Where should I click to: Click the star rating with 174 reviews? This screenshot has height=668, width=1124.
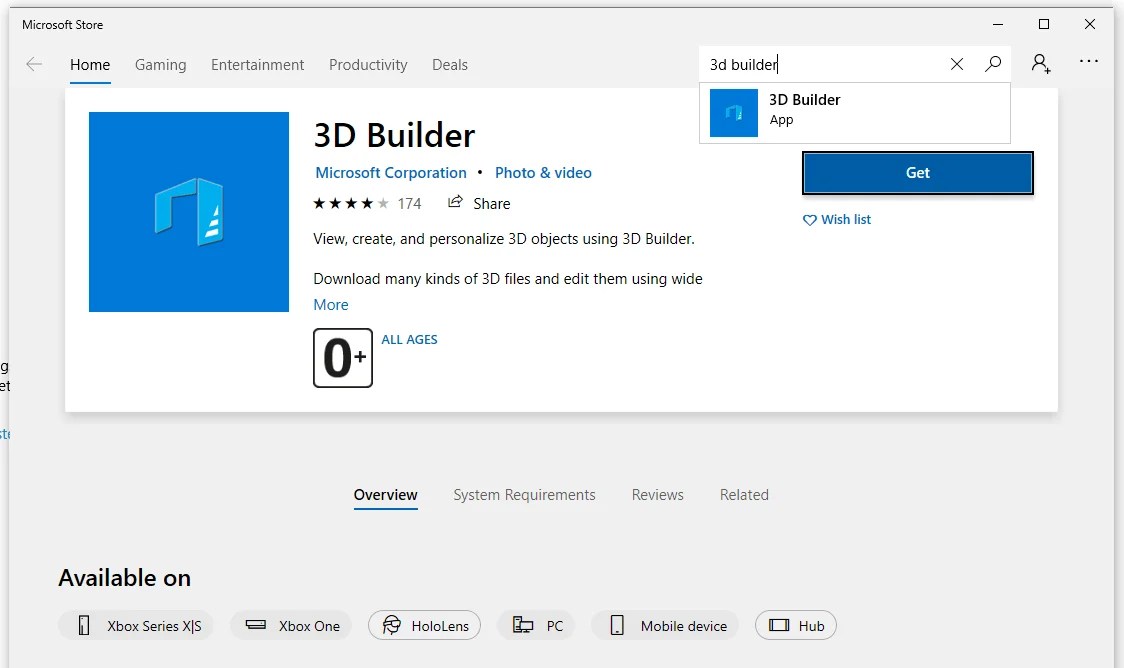367,204
